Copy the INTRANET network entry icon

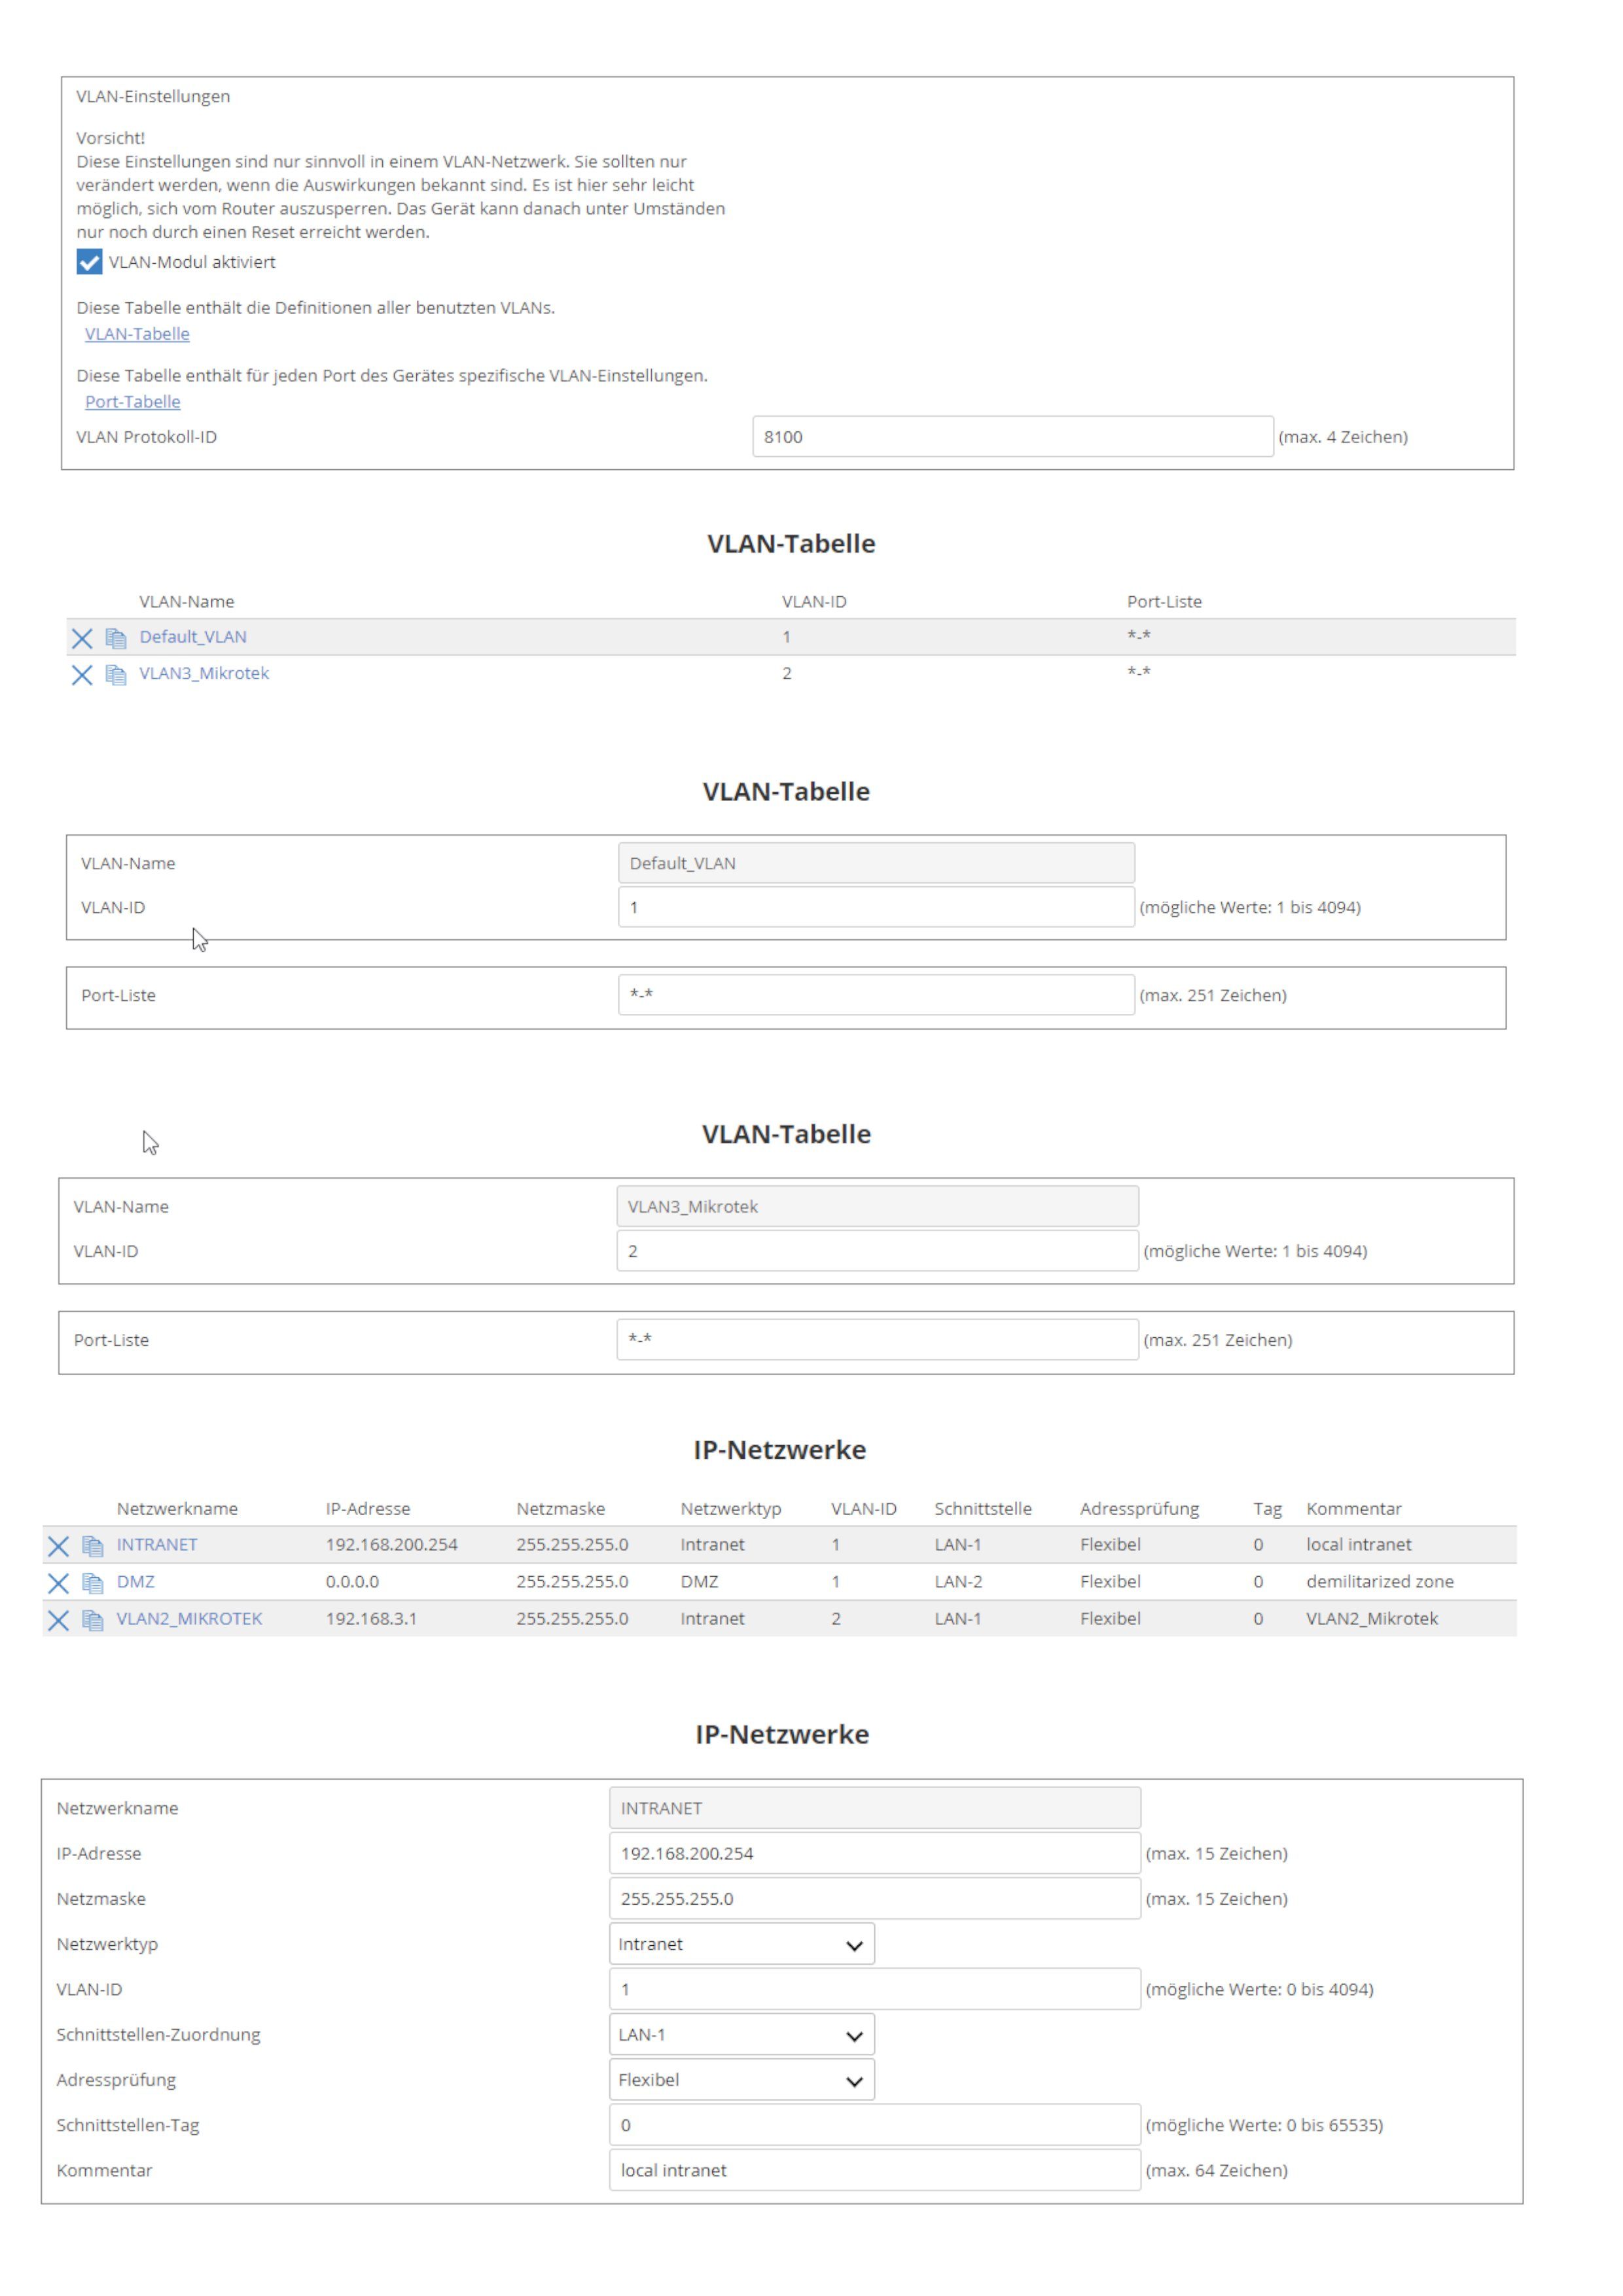tap(93, 1546)
